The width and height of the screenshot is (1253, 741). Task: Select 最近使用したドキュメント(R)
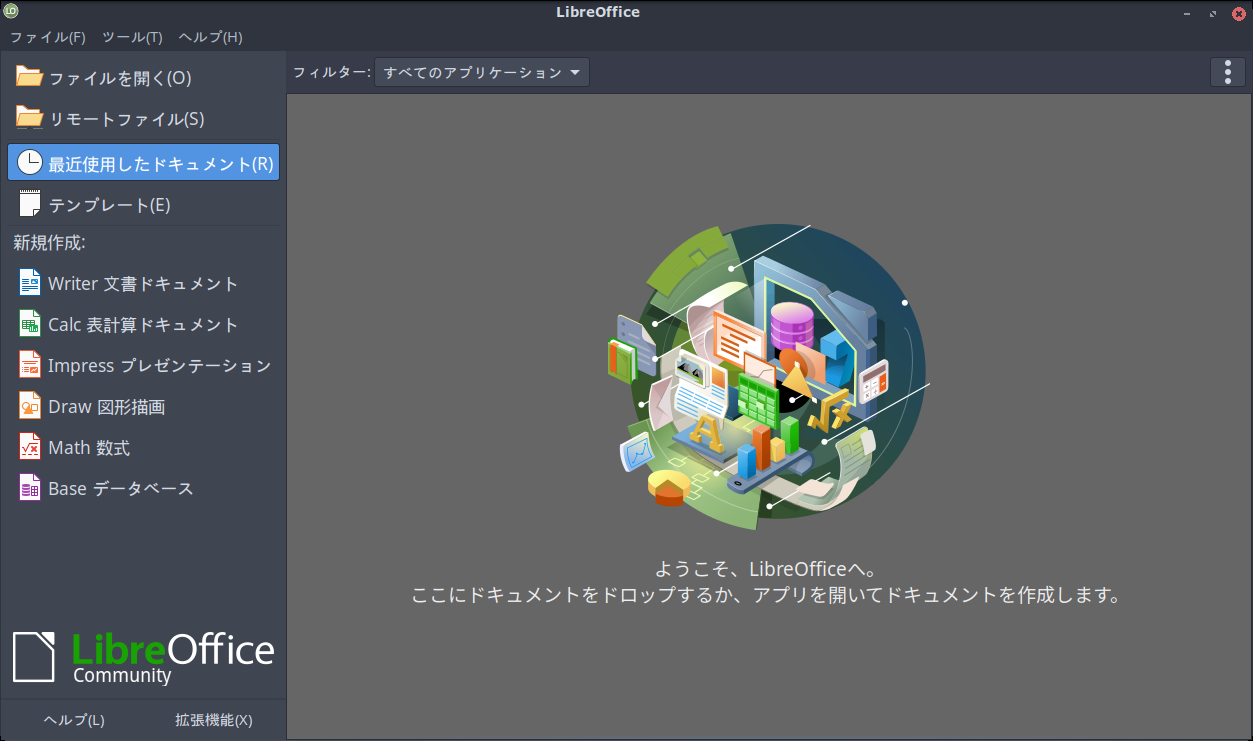(143, 163)
